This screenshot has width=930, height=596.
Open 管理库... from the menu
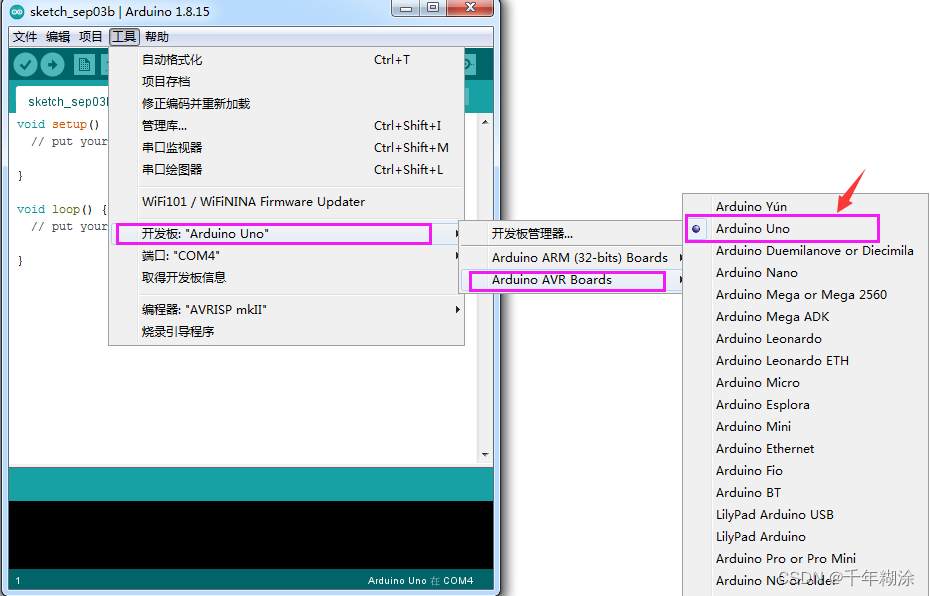(x=286, y=126)
